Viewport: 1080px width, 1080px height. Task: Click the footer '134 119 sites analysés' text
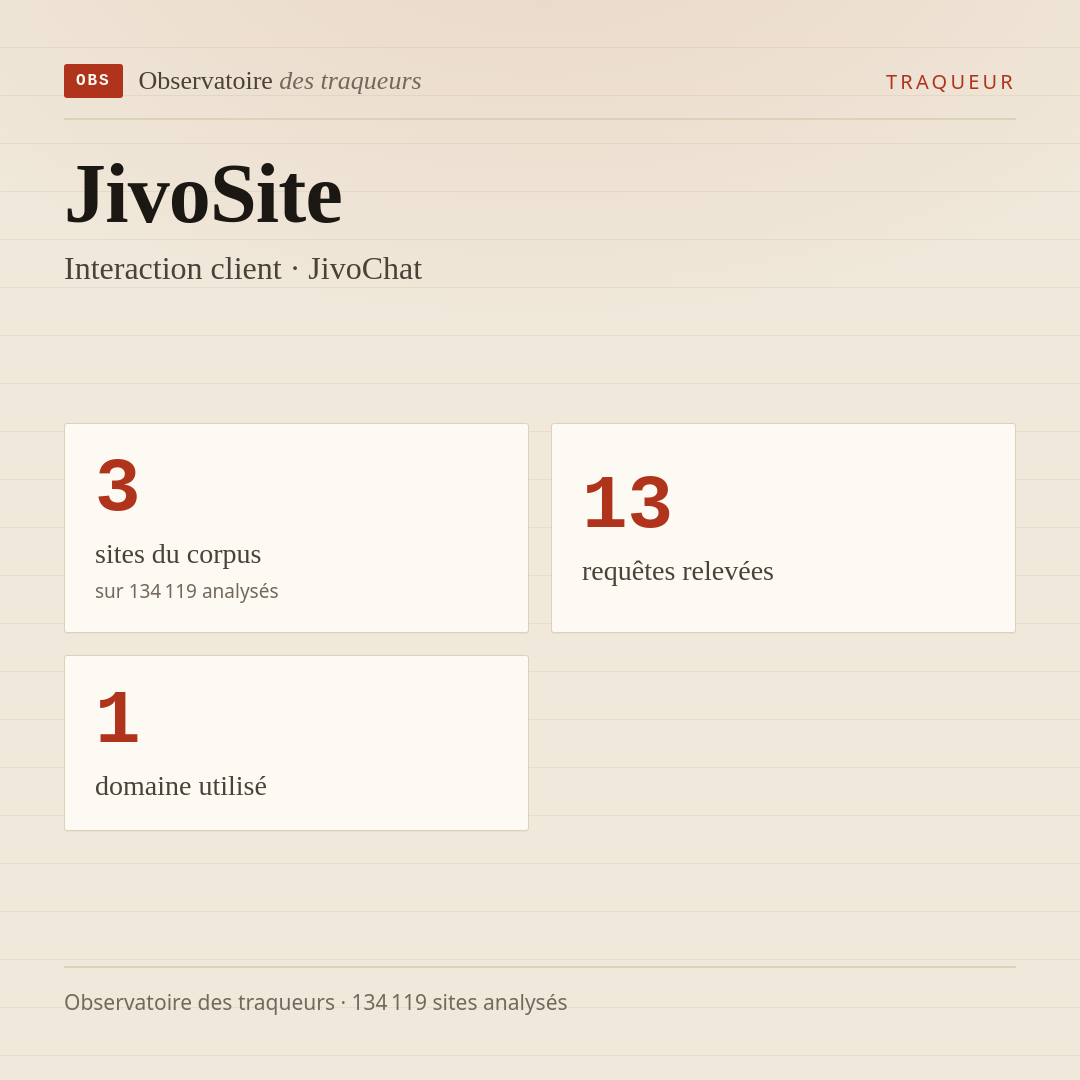tap(459, 1002)
